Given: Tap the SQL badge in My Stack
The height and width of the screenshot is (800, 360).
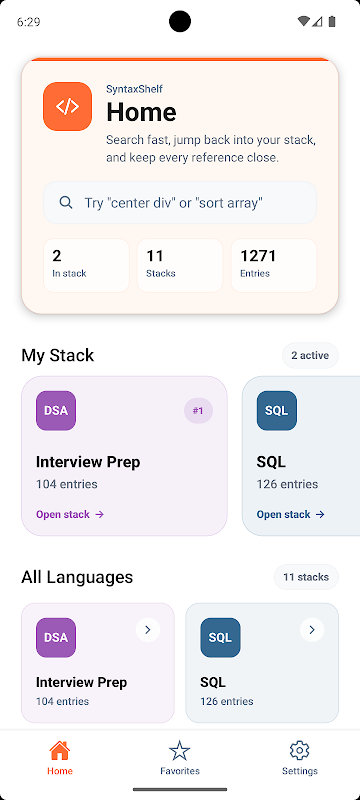Looking at the screenshot, I should click(x=276, y=410).
